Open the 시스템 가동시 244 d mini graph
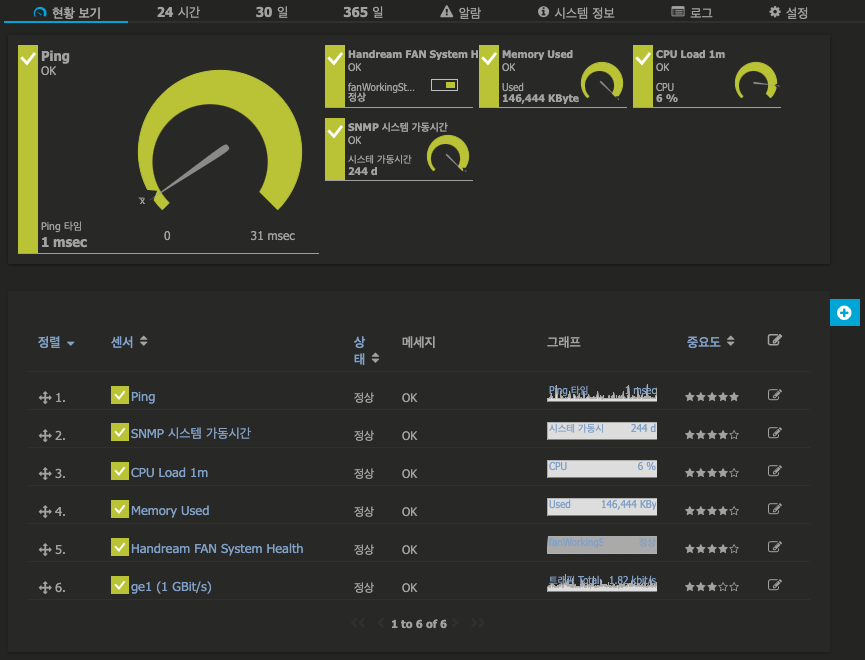The height and width of the screenshot is (660, 865). 602,430
